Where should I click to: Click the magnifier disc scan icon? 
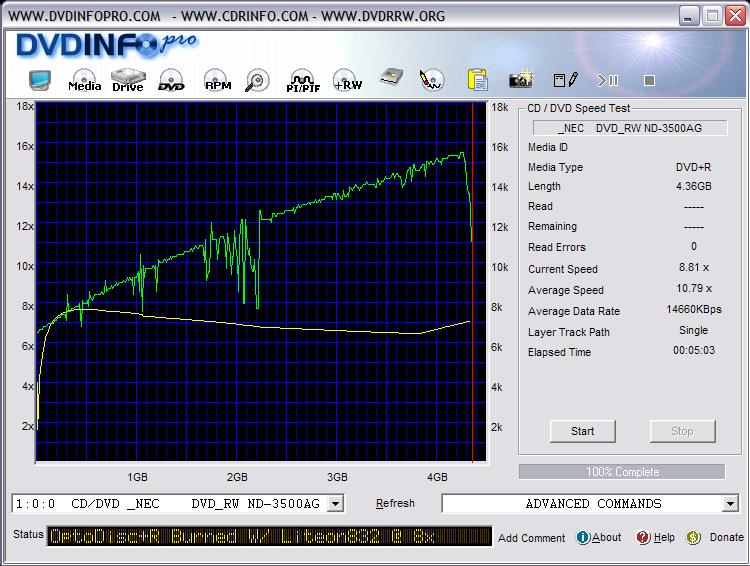tap(257, 80)
